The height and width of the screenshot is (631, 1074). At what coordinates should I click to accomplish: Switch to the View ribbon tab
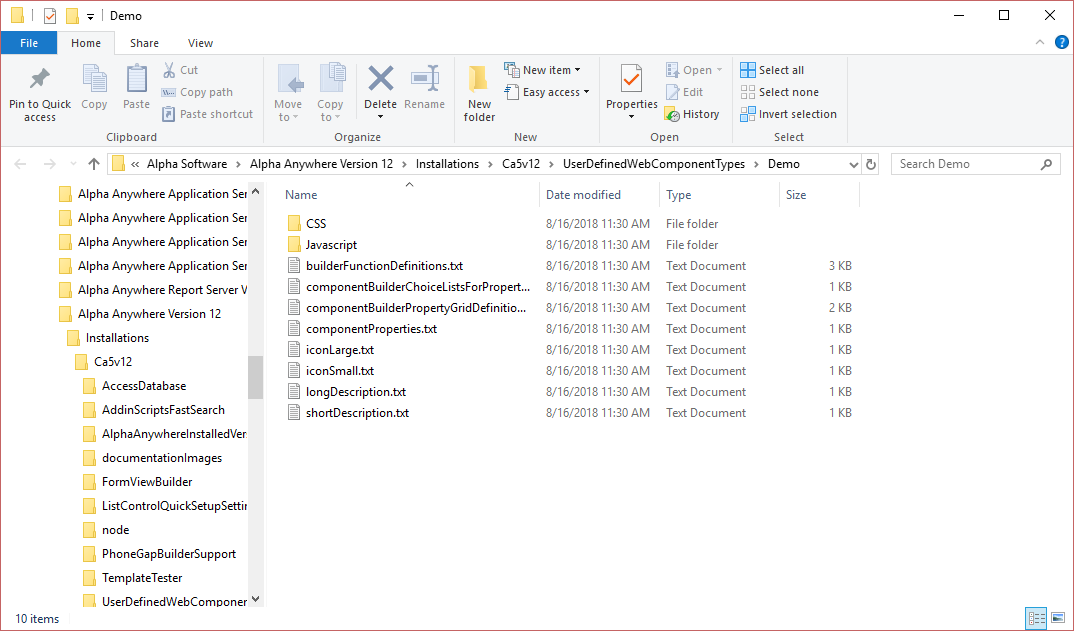click(x=200, y=42)
